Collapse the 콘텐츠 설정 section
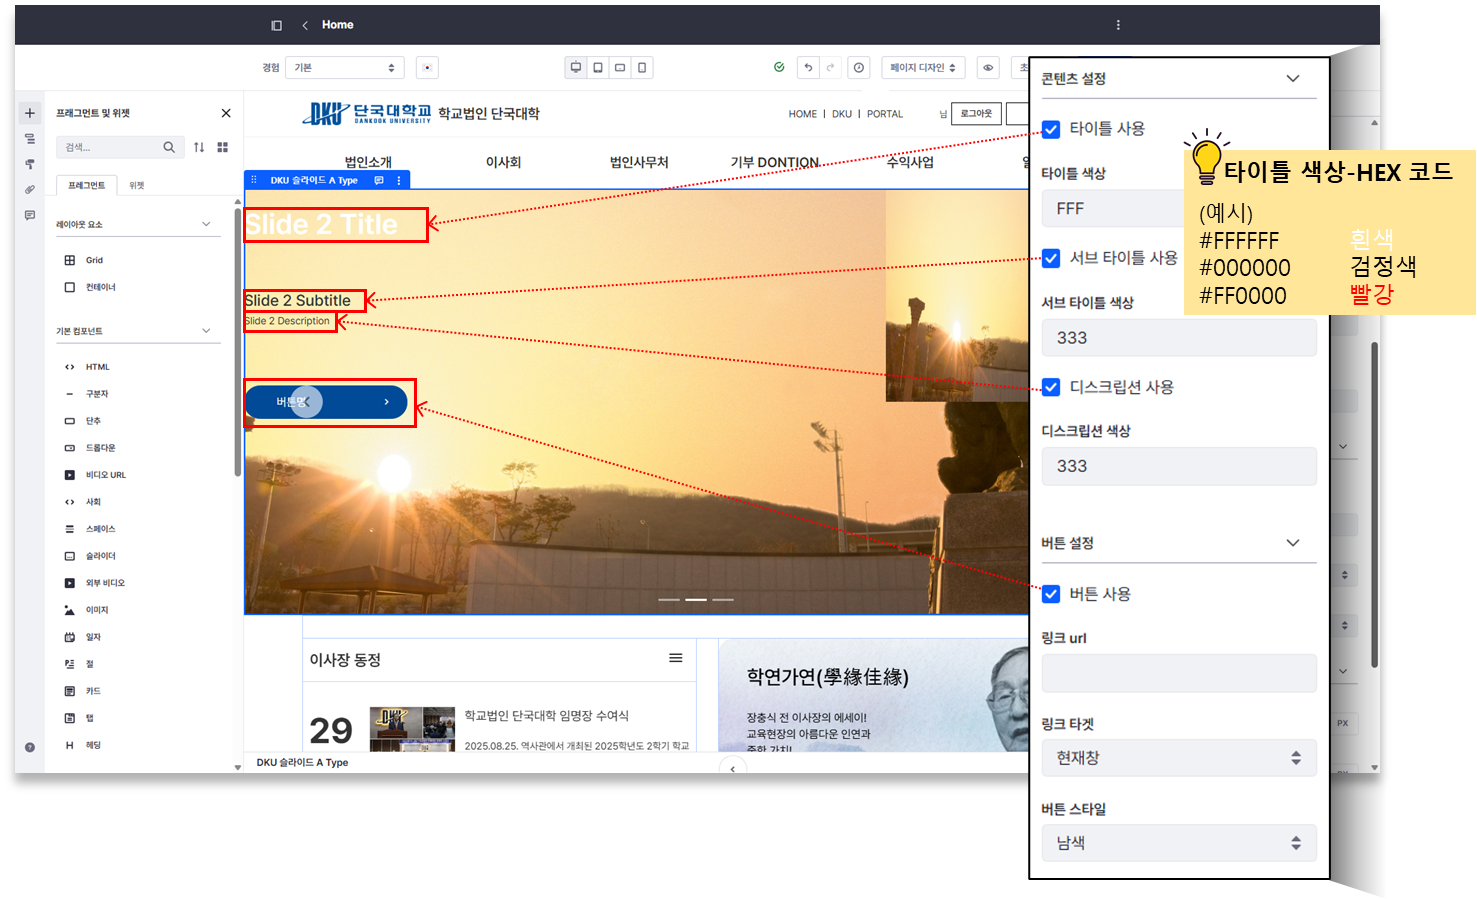1477x899 pixels. click(x=1292, y=79)
